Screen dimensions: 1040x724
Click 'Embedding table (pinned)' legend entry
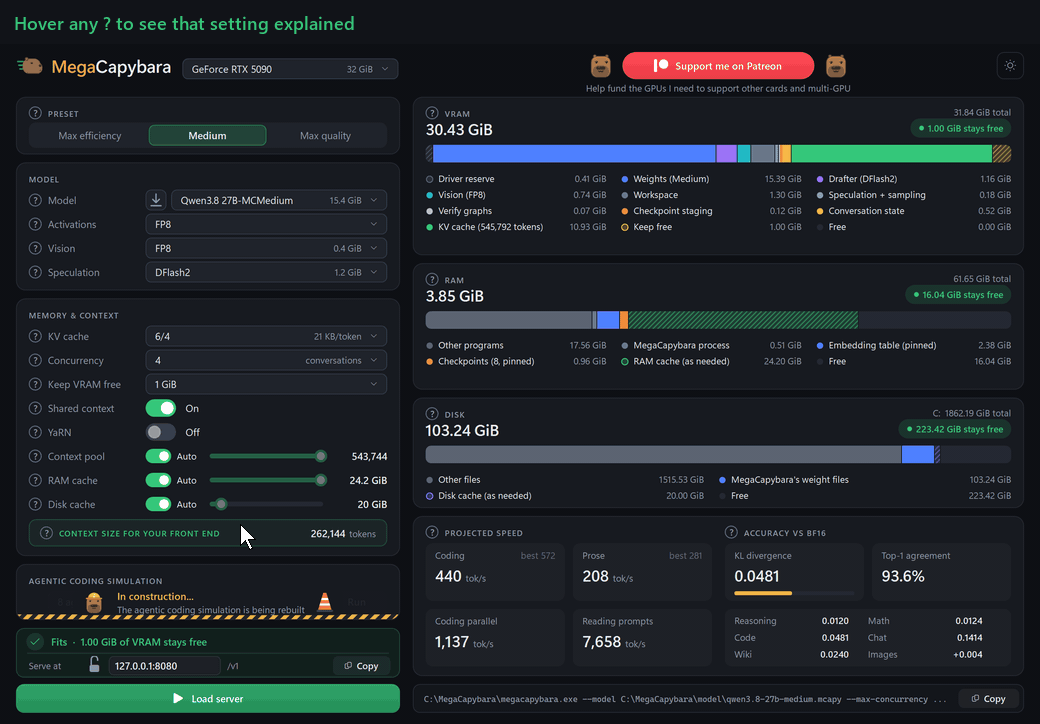(x=913, y=345)
